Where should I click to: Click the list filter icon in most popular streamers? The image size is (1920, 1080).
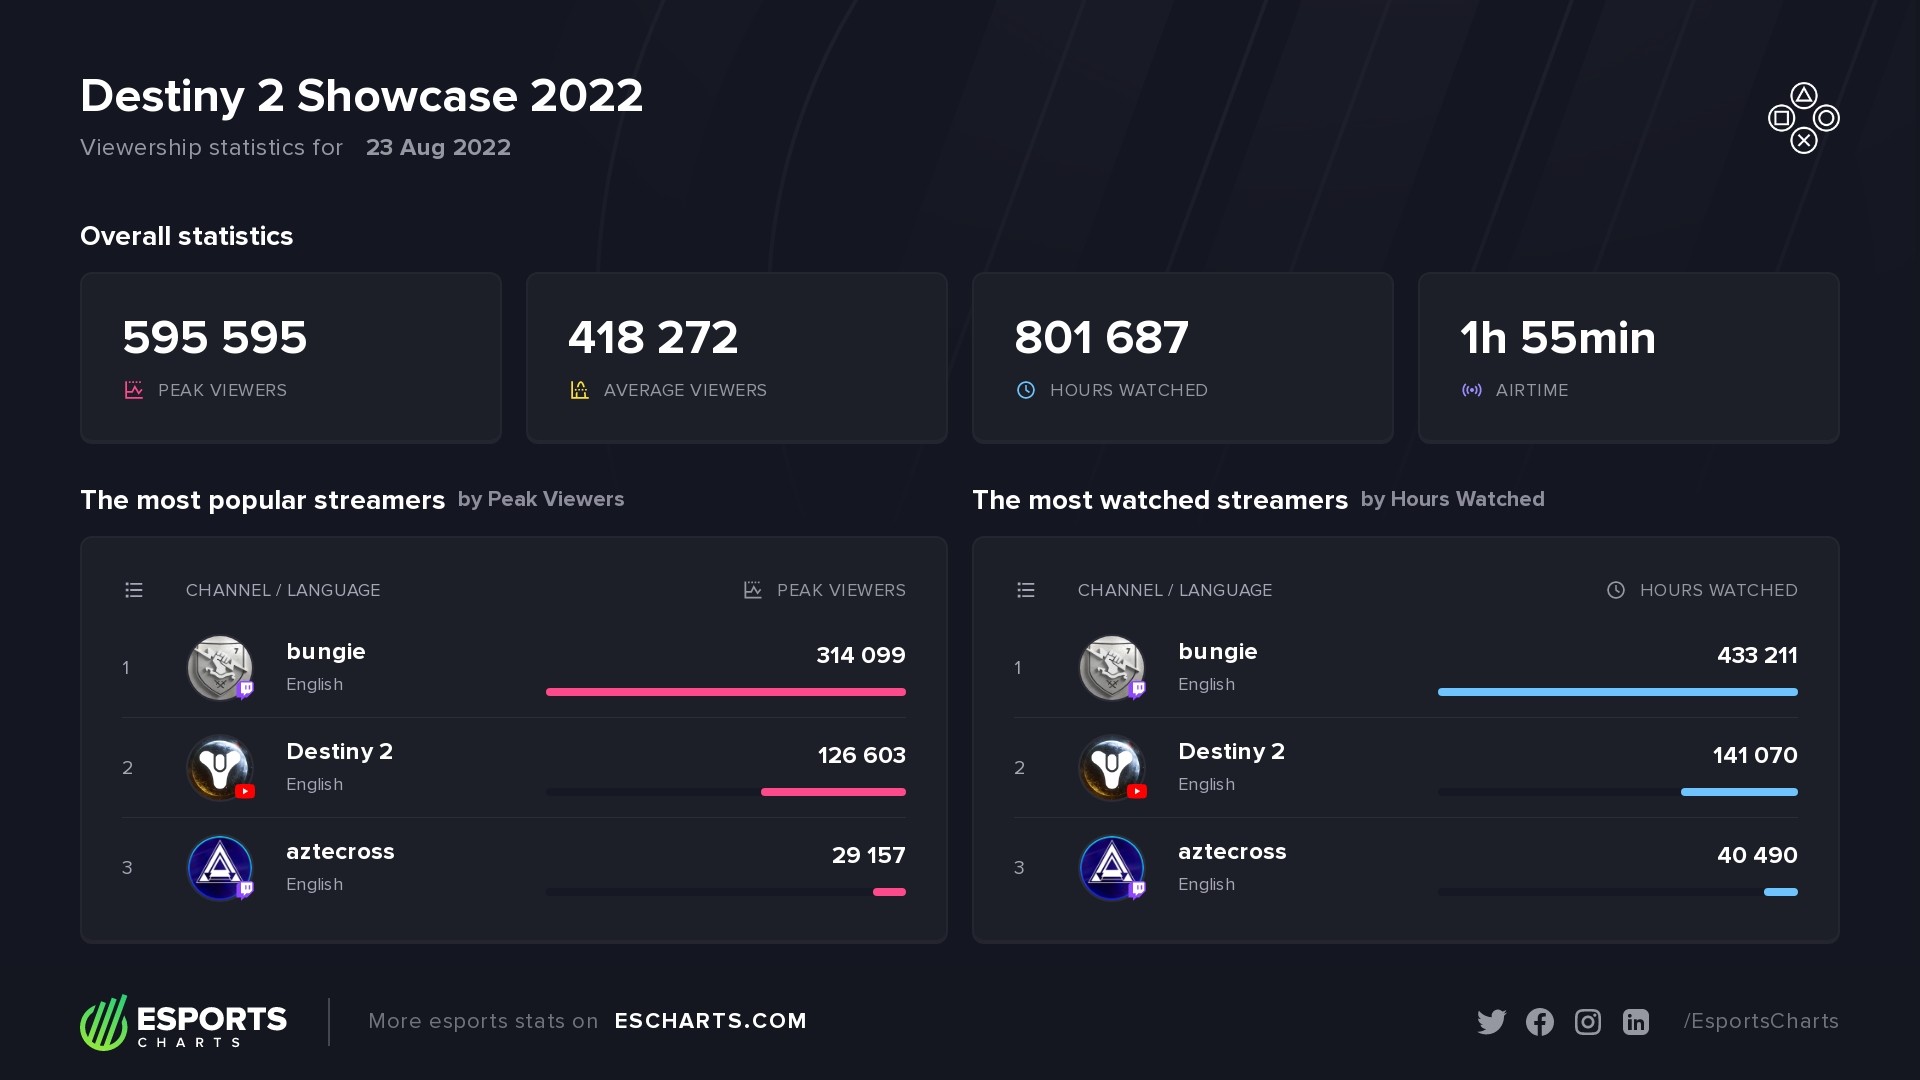(132, 589)
